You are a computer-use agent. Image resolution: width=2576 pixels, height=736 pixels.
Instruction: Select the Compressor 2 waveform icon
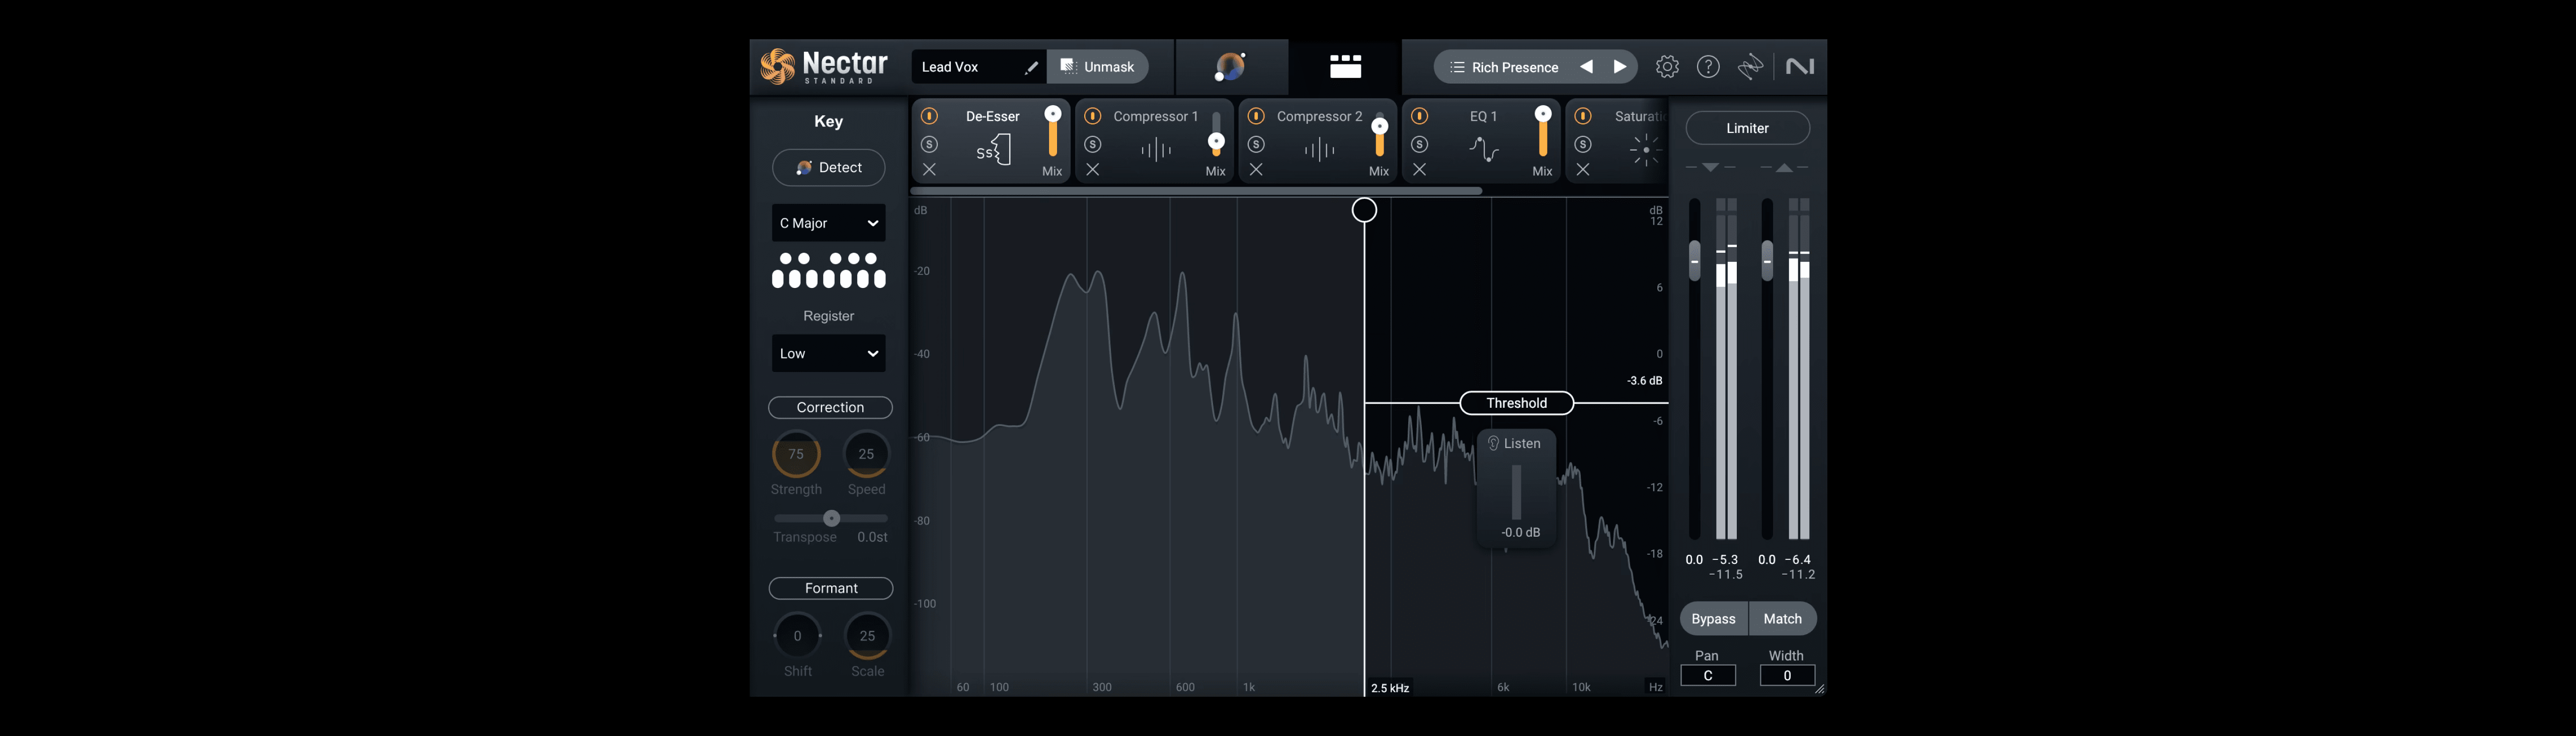[x=1320, y=150]
